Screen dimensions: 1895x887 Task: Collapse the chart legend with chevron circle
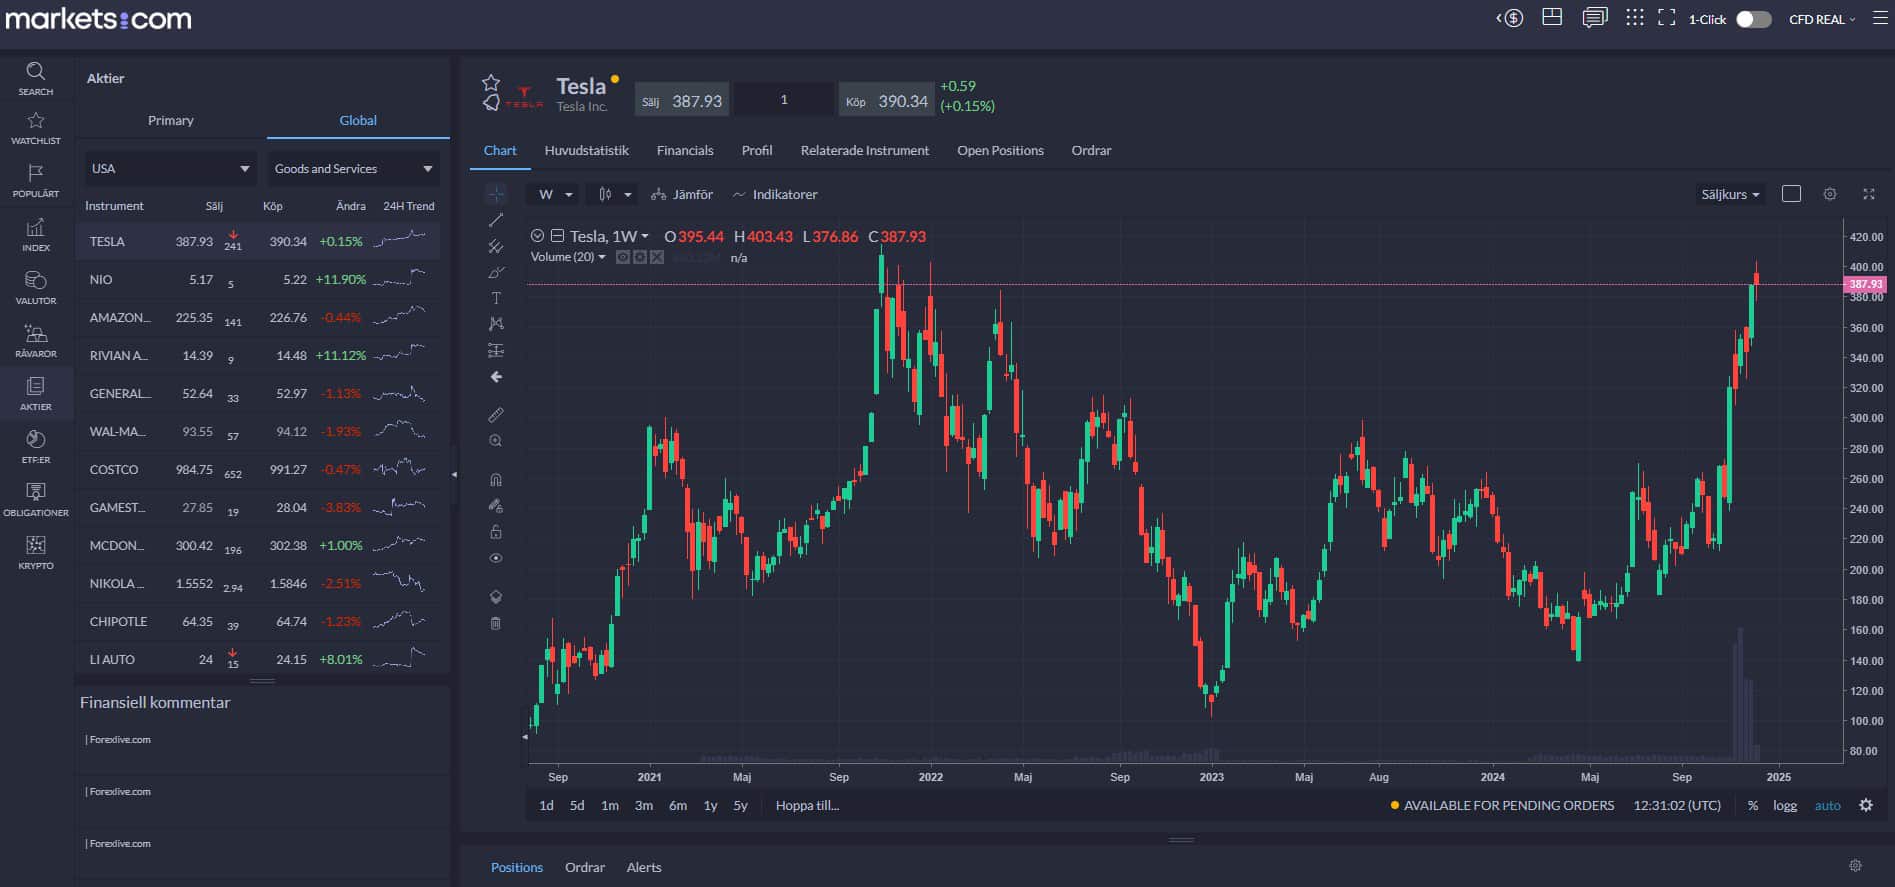(x=537, y=236)
